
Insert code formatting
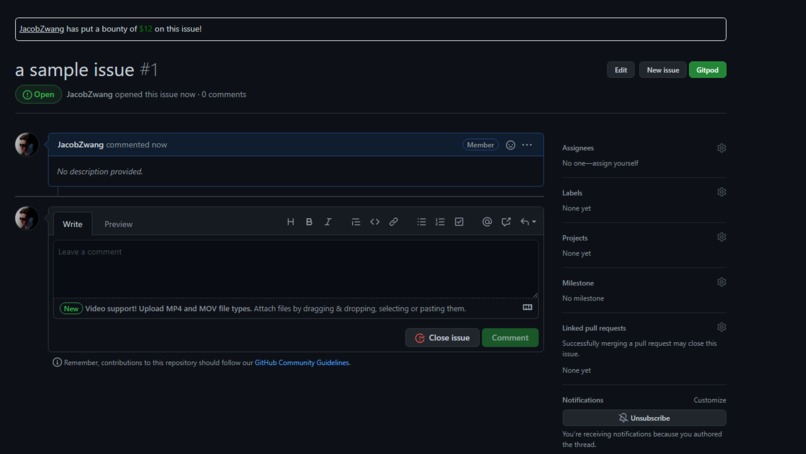tap(375, 222)
